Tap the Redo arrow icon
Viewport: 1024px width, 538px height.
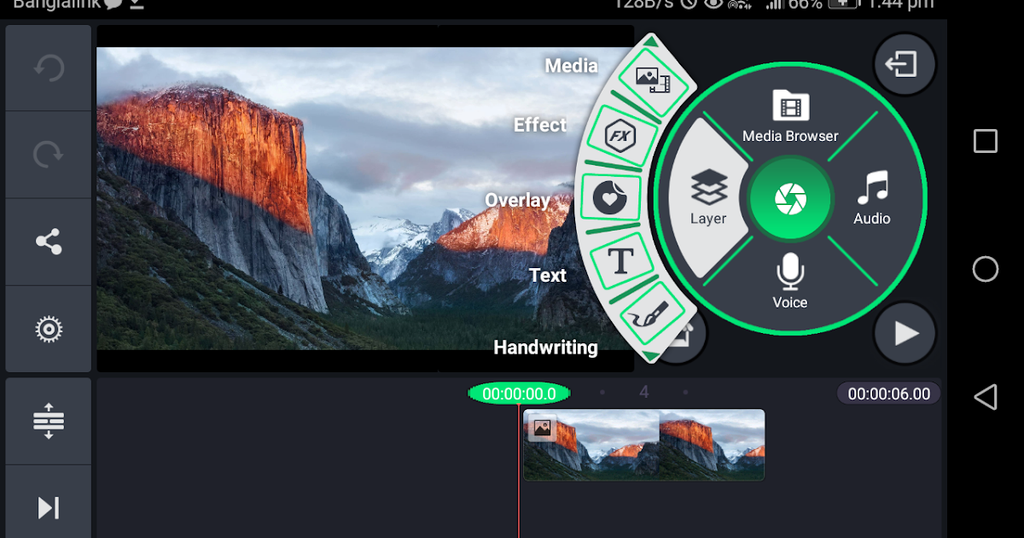pos(48,155)
